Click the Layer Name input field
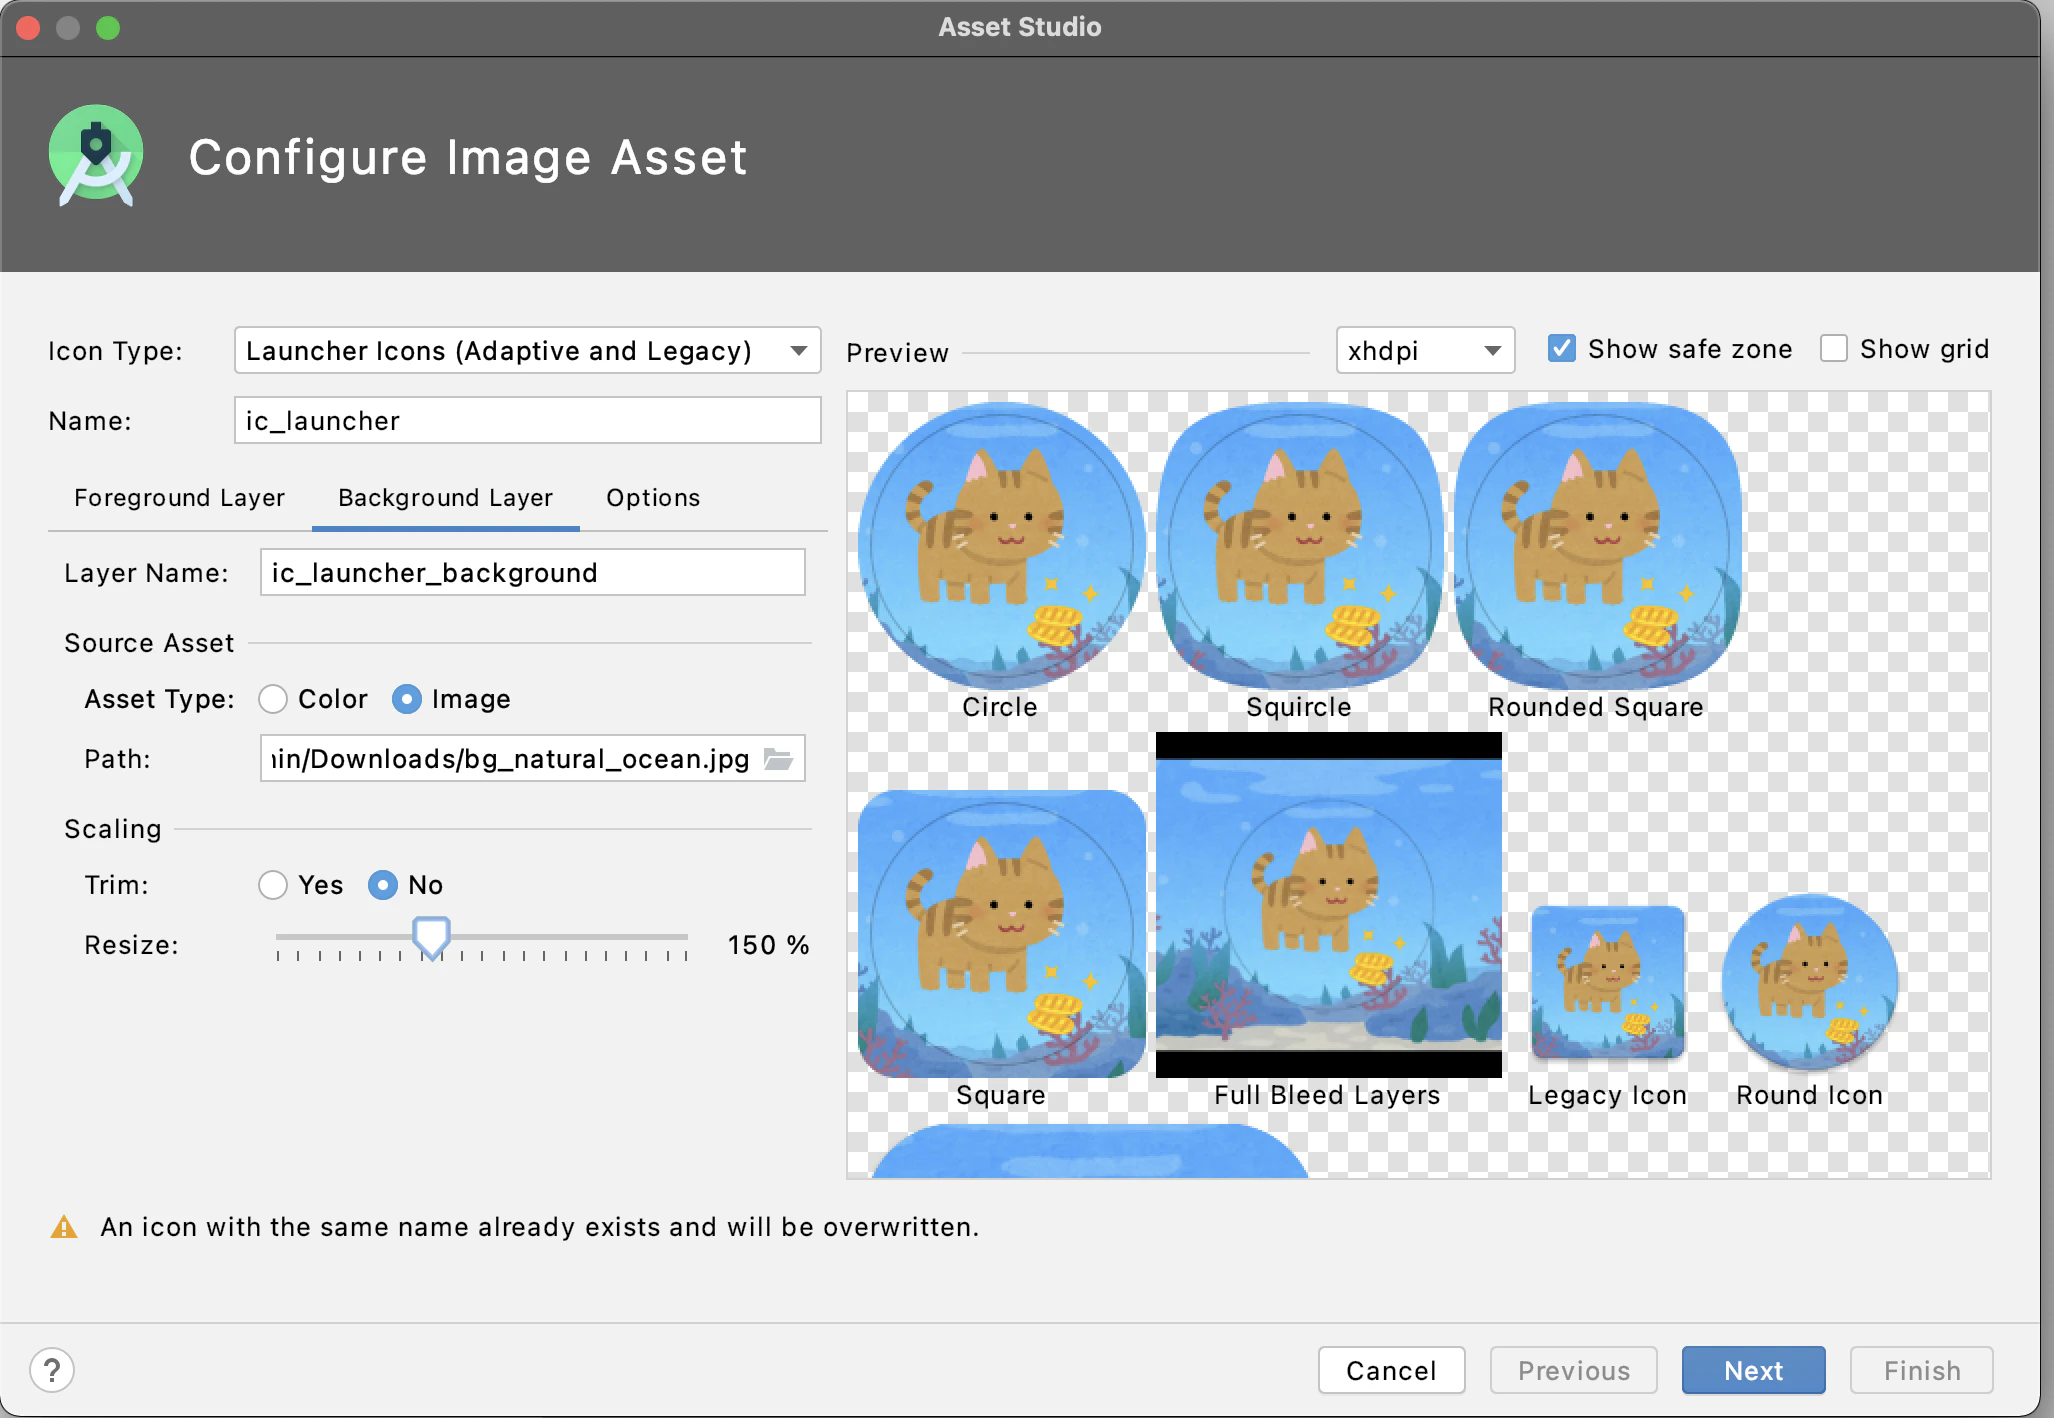Screen dimensions: 2054x1418 533,573
